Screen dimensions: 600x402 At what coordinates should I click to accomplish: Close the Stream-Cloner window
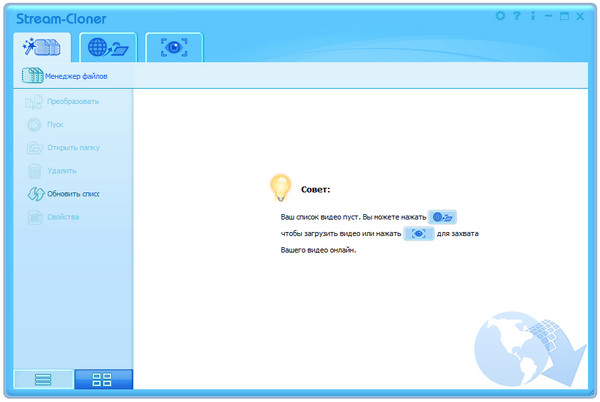pos(580,16)
